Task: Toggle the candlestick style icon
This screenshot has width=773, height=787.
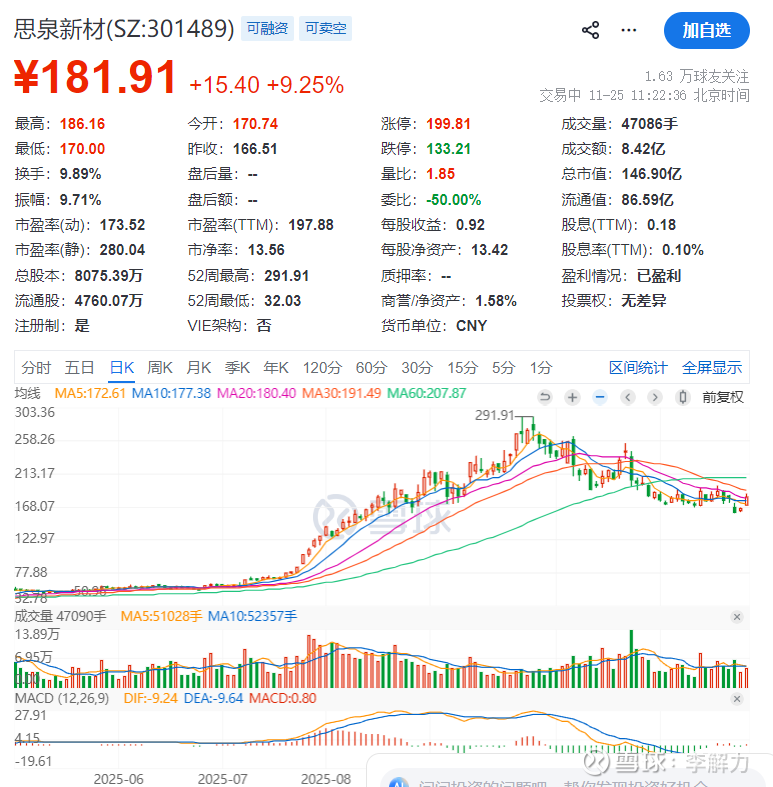Action: click(683, 398)
